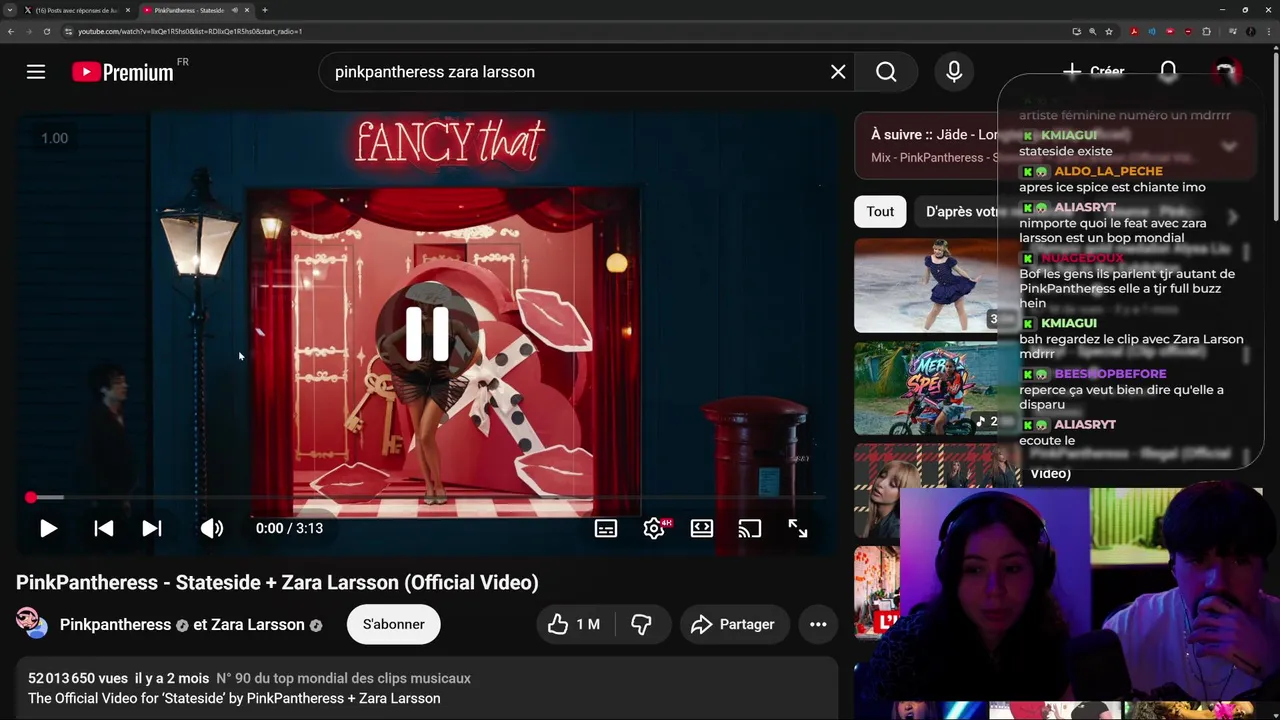Close the PinkPantheress YouTube browser tab
Viewport: 1280px width, 720px height.
[x=247, y=10]
